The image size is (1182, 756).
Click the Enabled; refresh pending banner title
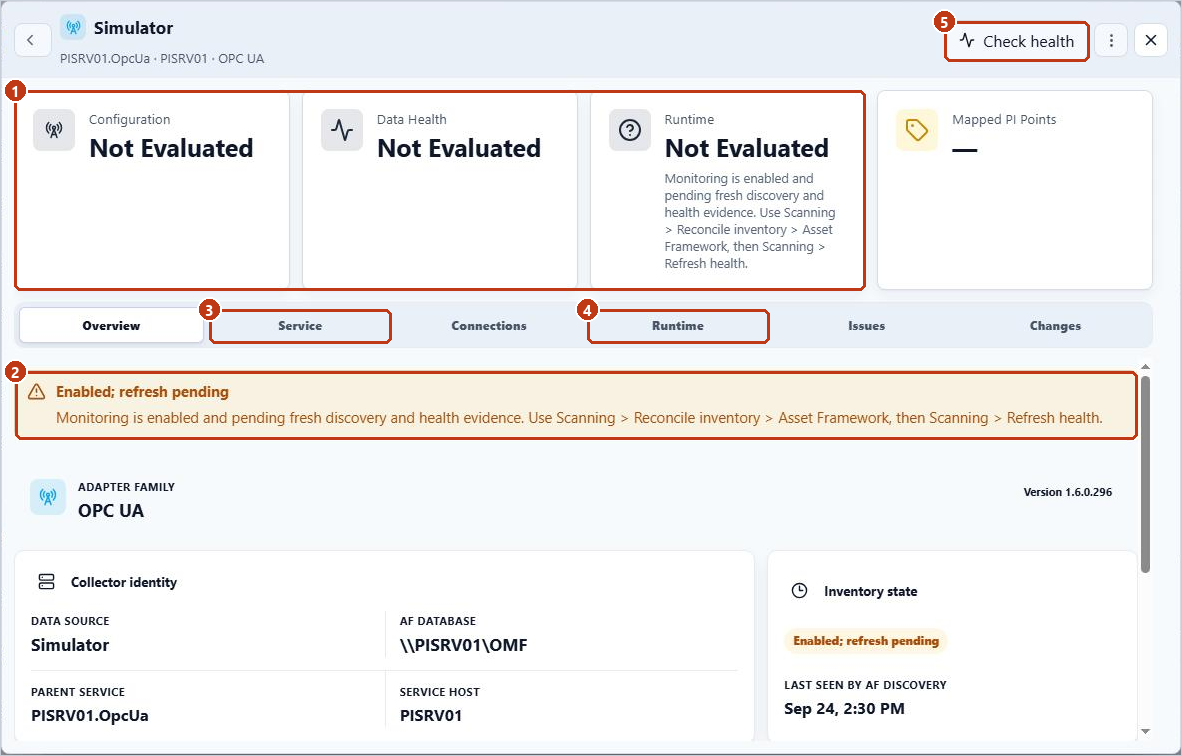click(142, 392)
